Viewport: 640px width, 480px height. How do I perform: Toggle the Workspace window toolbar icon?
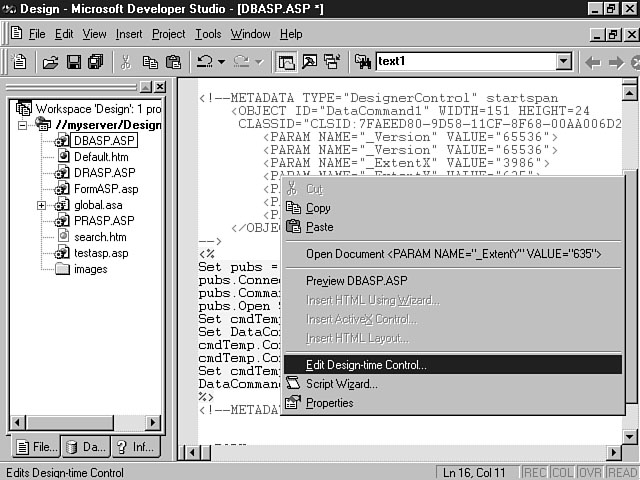click(286, 62)
